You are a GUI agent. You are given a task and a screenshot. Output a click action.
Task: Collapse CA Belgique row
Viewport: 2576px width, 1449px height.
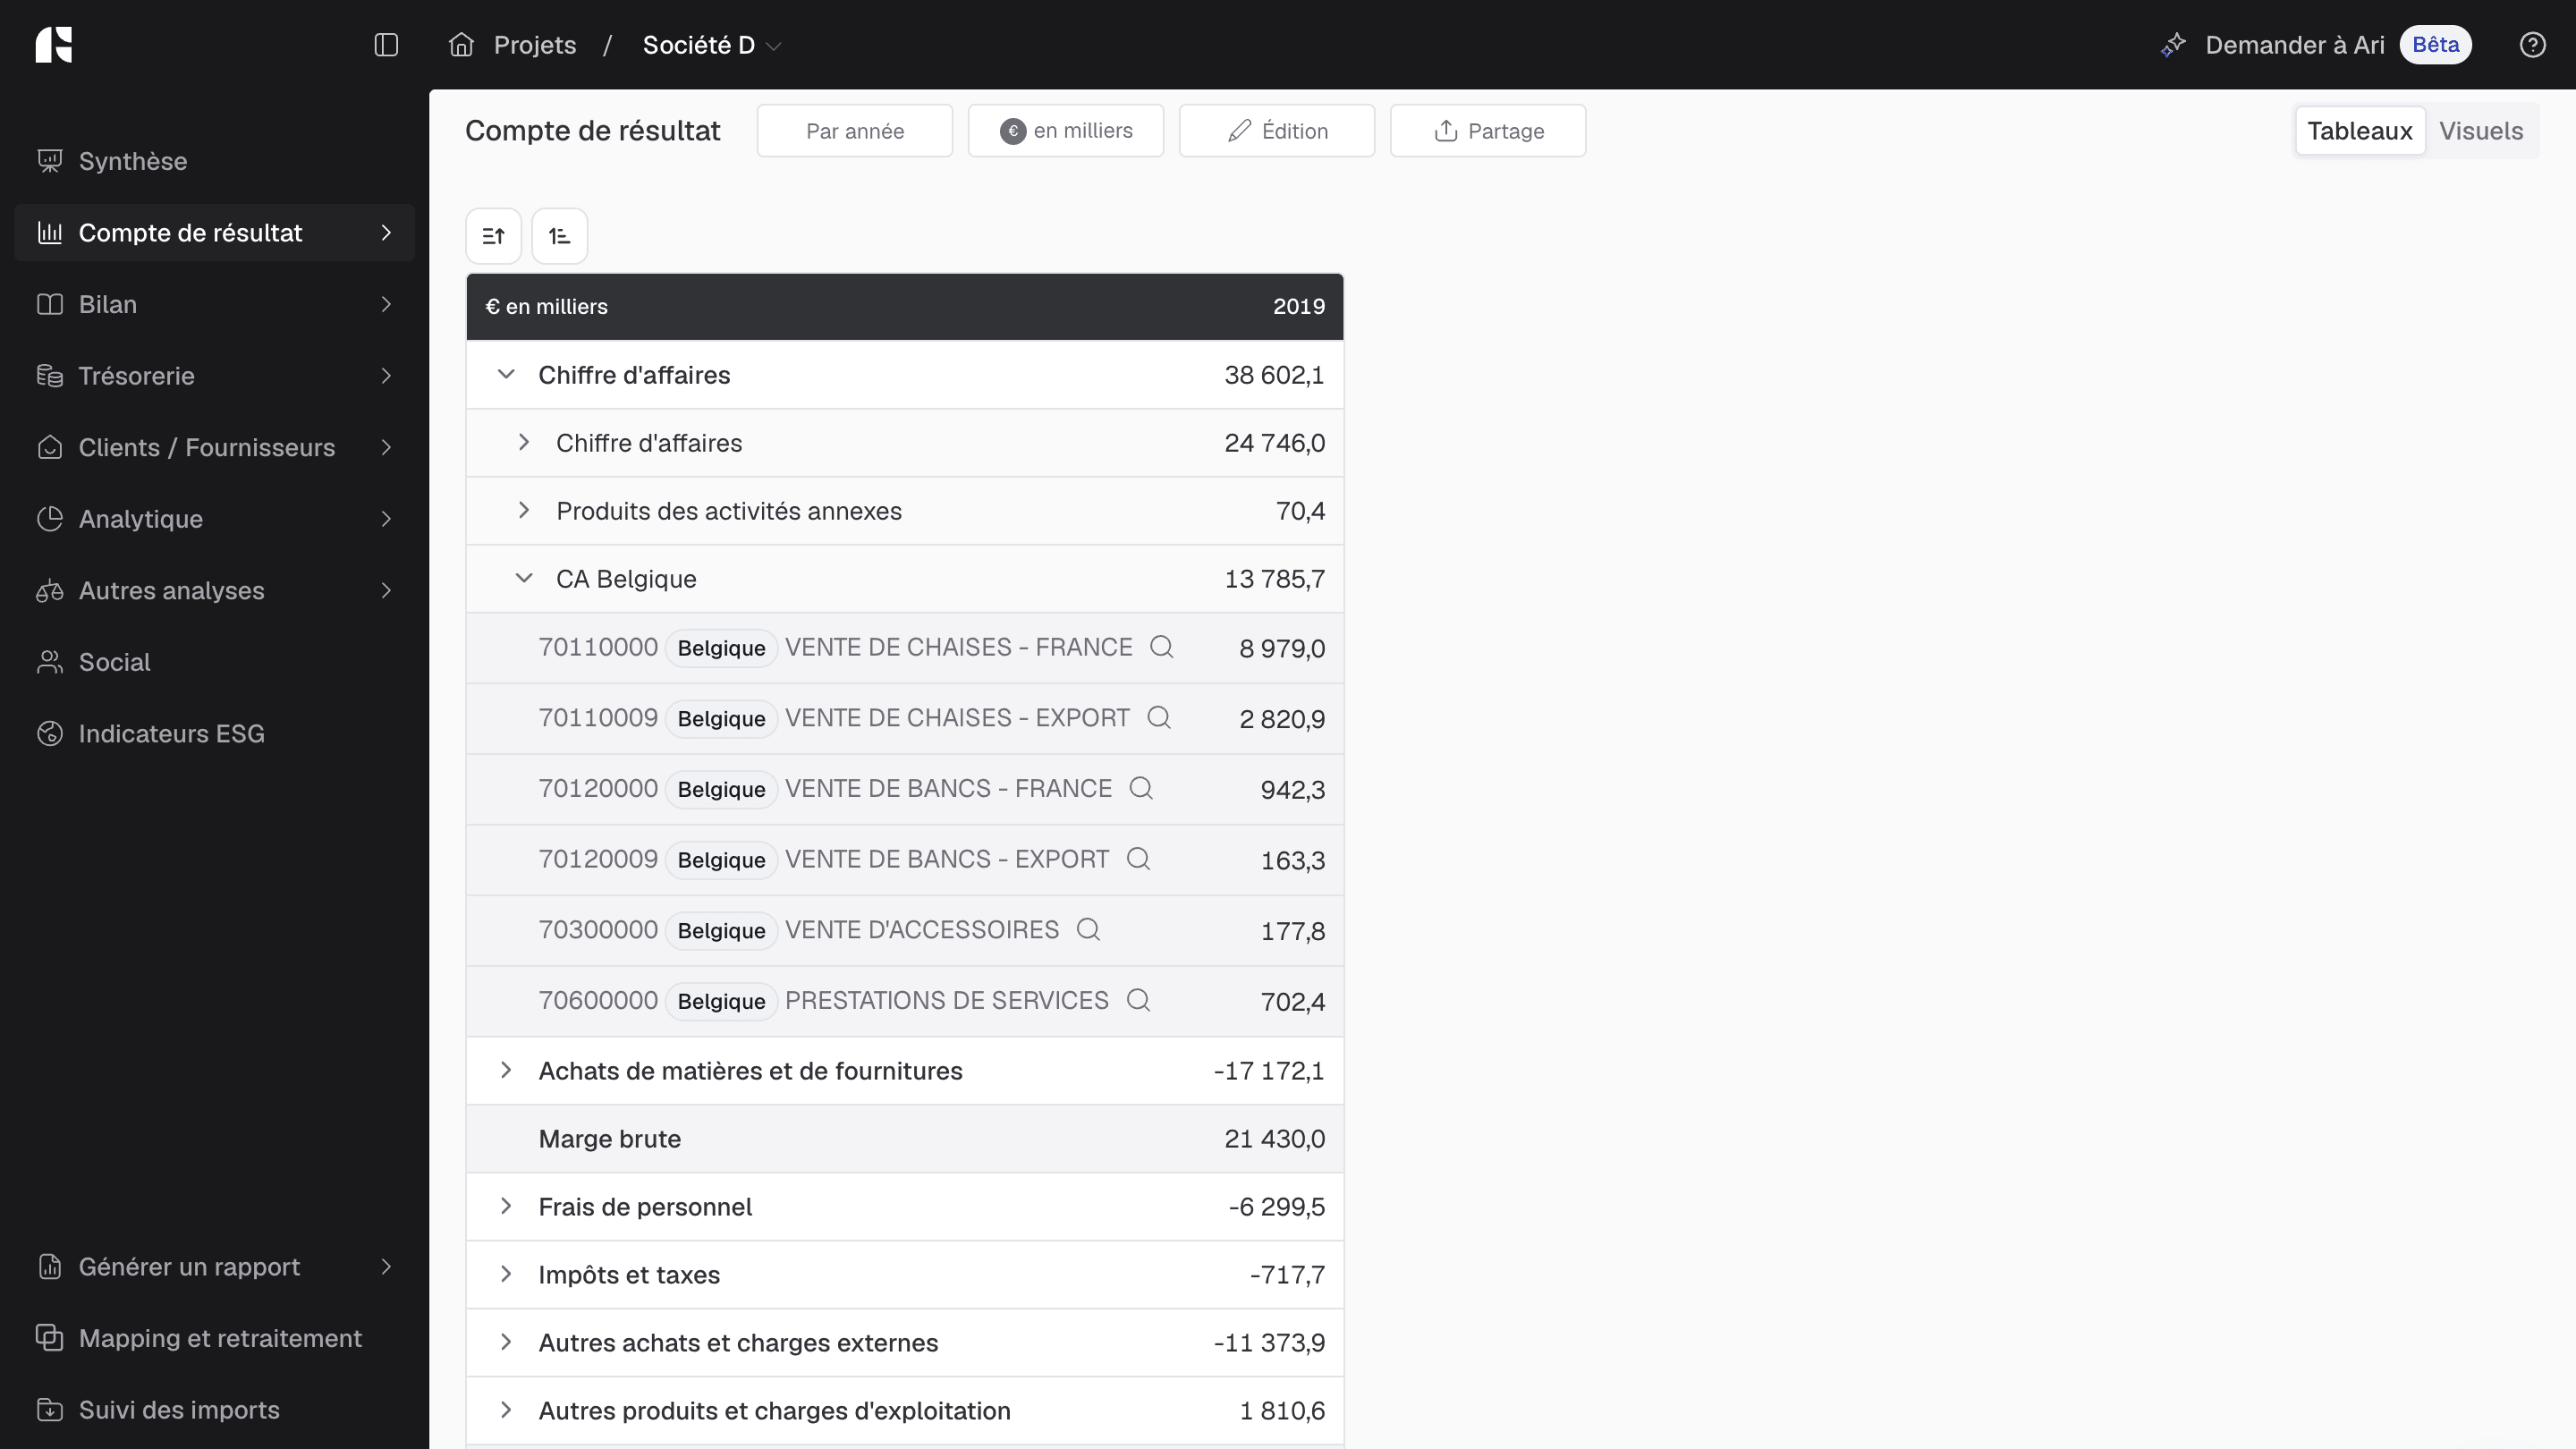[524, 578]
